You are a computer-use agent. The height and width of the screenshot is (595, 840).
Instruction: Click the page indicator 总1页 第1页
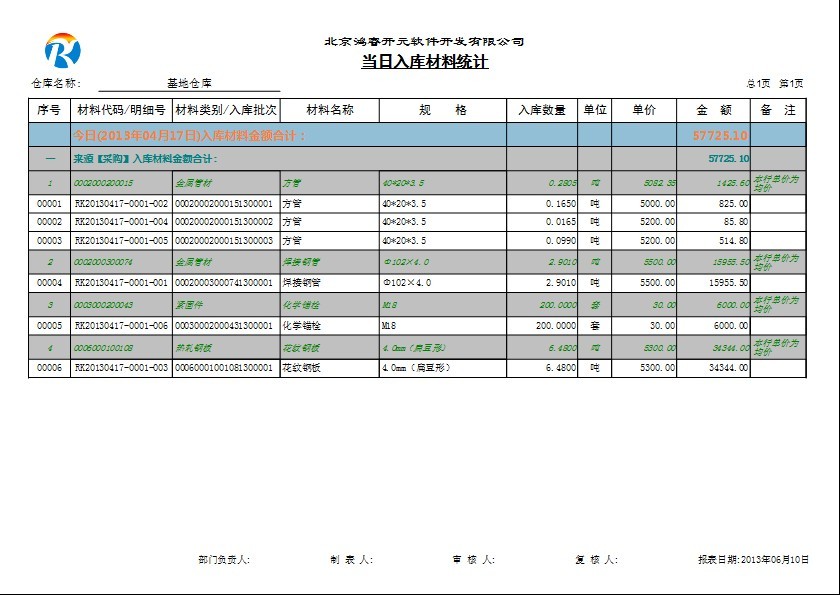click(775, 84)
